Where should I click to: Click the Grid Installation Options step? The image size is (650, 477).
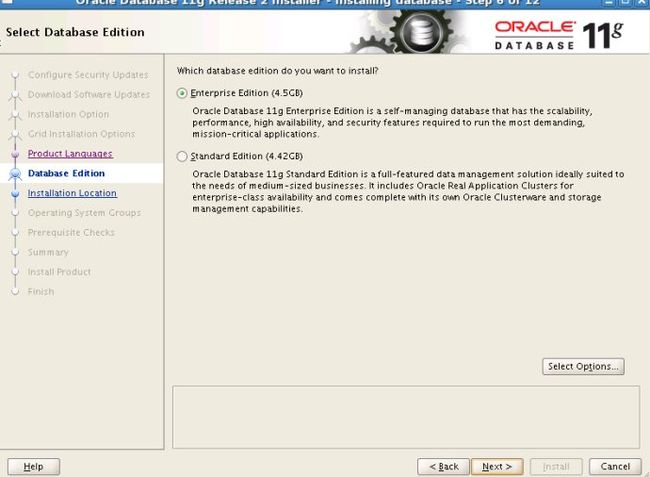click(81, 134)
